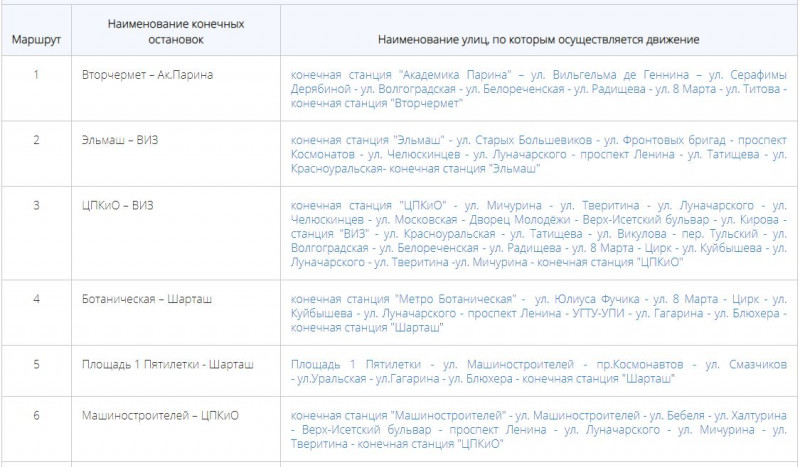Image resolution: width=800 pixels, height=467 pixels.
Task: Click the "Наименование улиц" column header
Action: pyautogui.click(x=538, y=39)
